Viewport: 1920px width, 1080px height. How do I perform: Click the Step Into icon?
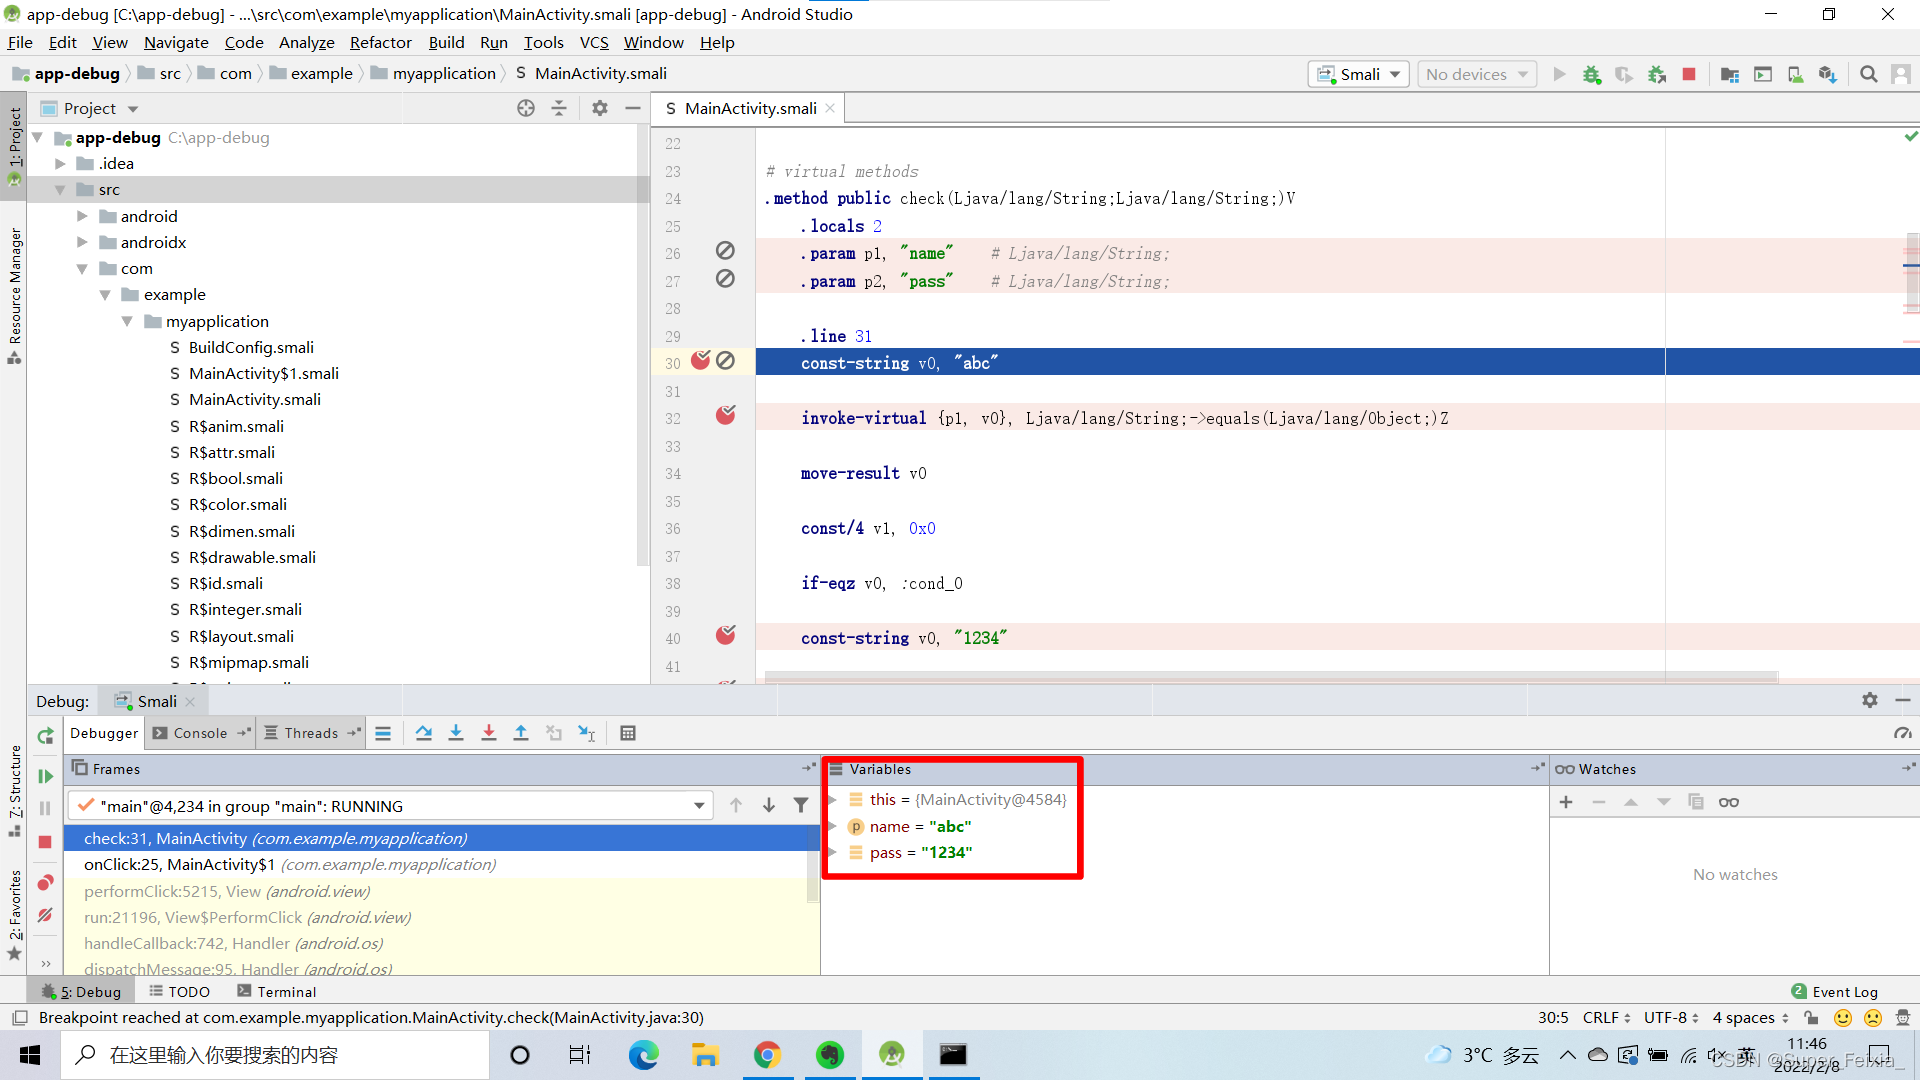(x=456, y=733)
